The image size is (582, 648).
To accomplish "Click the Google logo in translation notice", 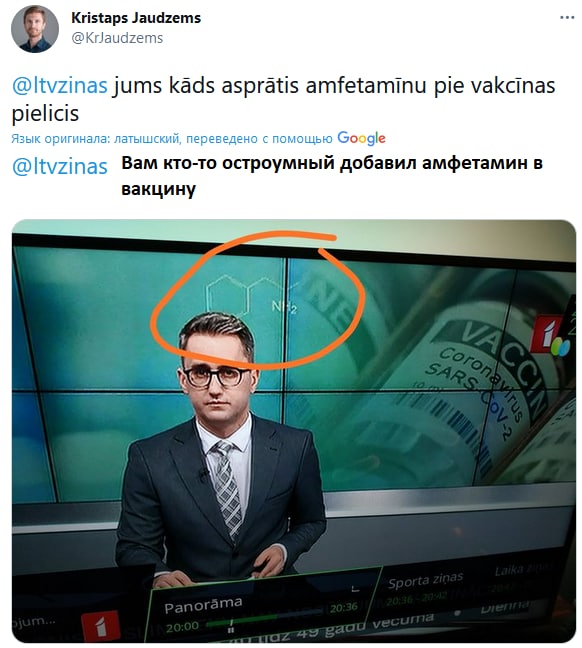I will pyautogui.click(x=361, y=138).
